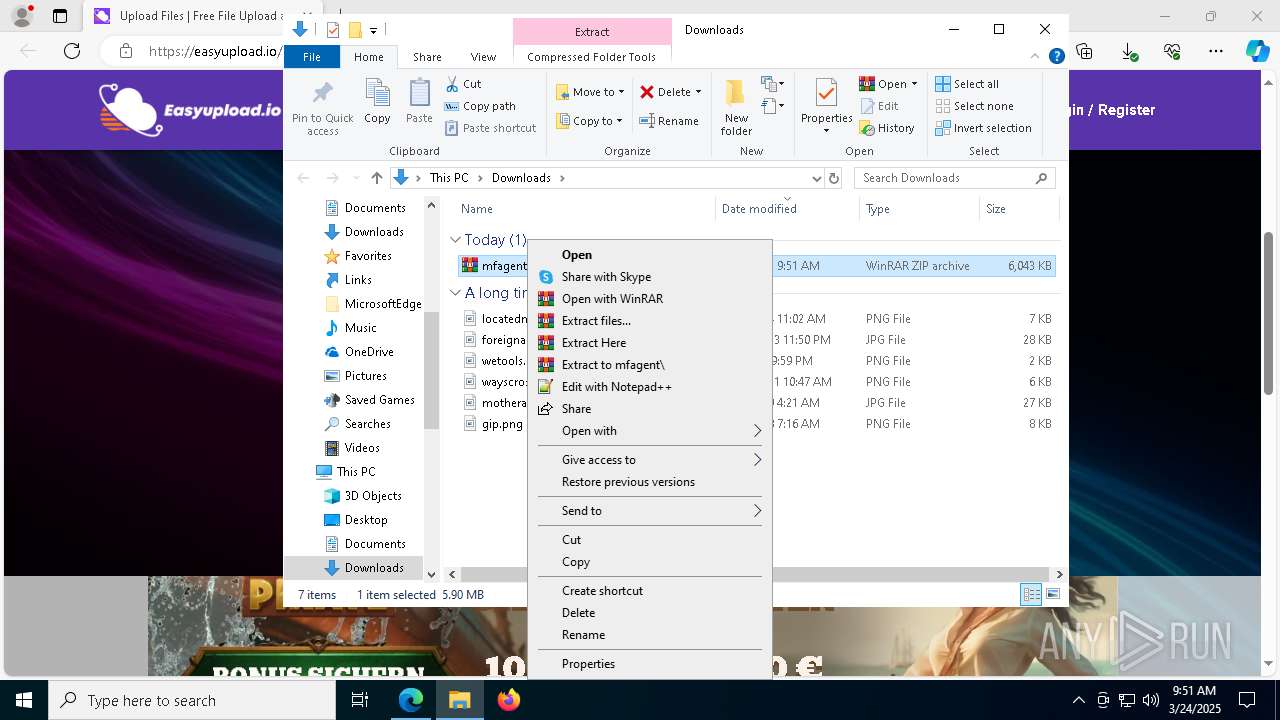Viewport: 1280px width, 720px height.
Task: Switch to the View ribbon tab
Action: point(483,57)
